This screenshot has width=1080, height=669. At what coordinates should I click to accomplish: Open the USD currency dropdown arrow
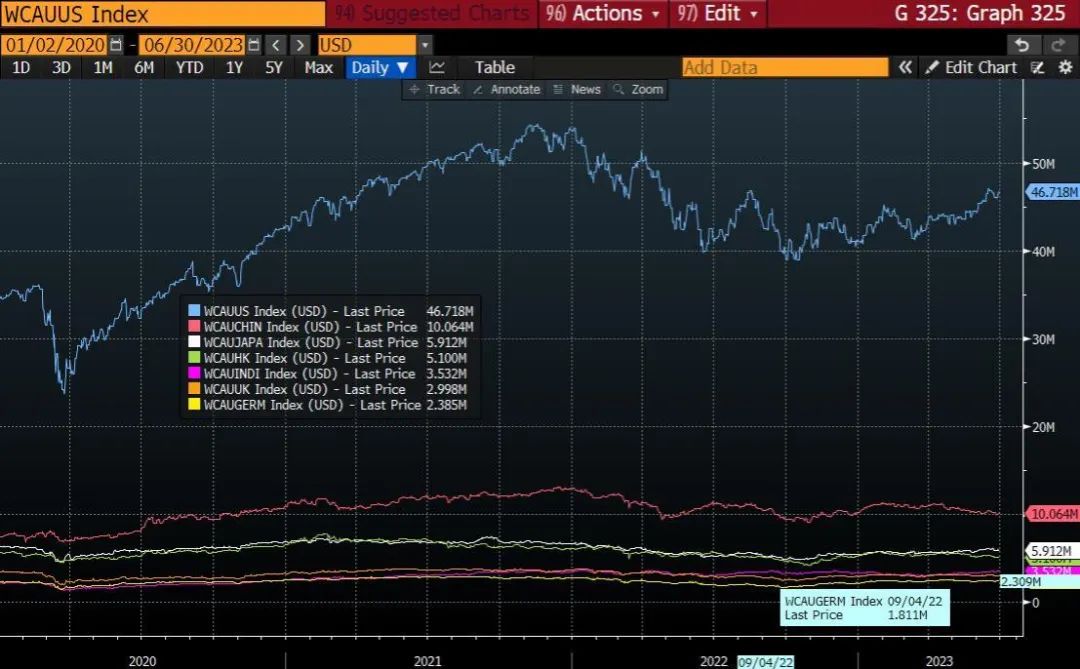pyautogui.click(x=425, y=45)
